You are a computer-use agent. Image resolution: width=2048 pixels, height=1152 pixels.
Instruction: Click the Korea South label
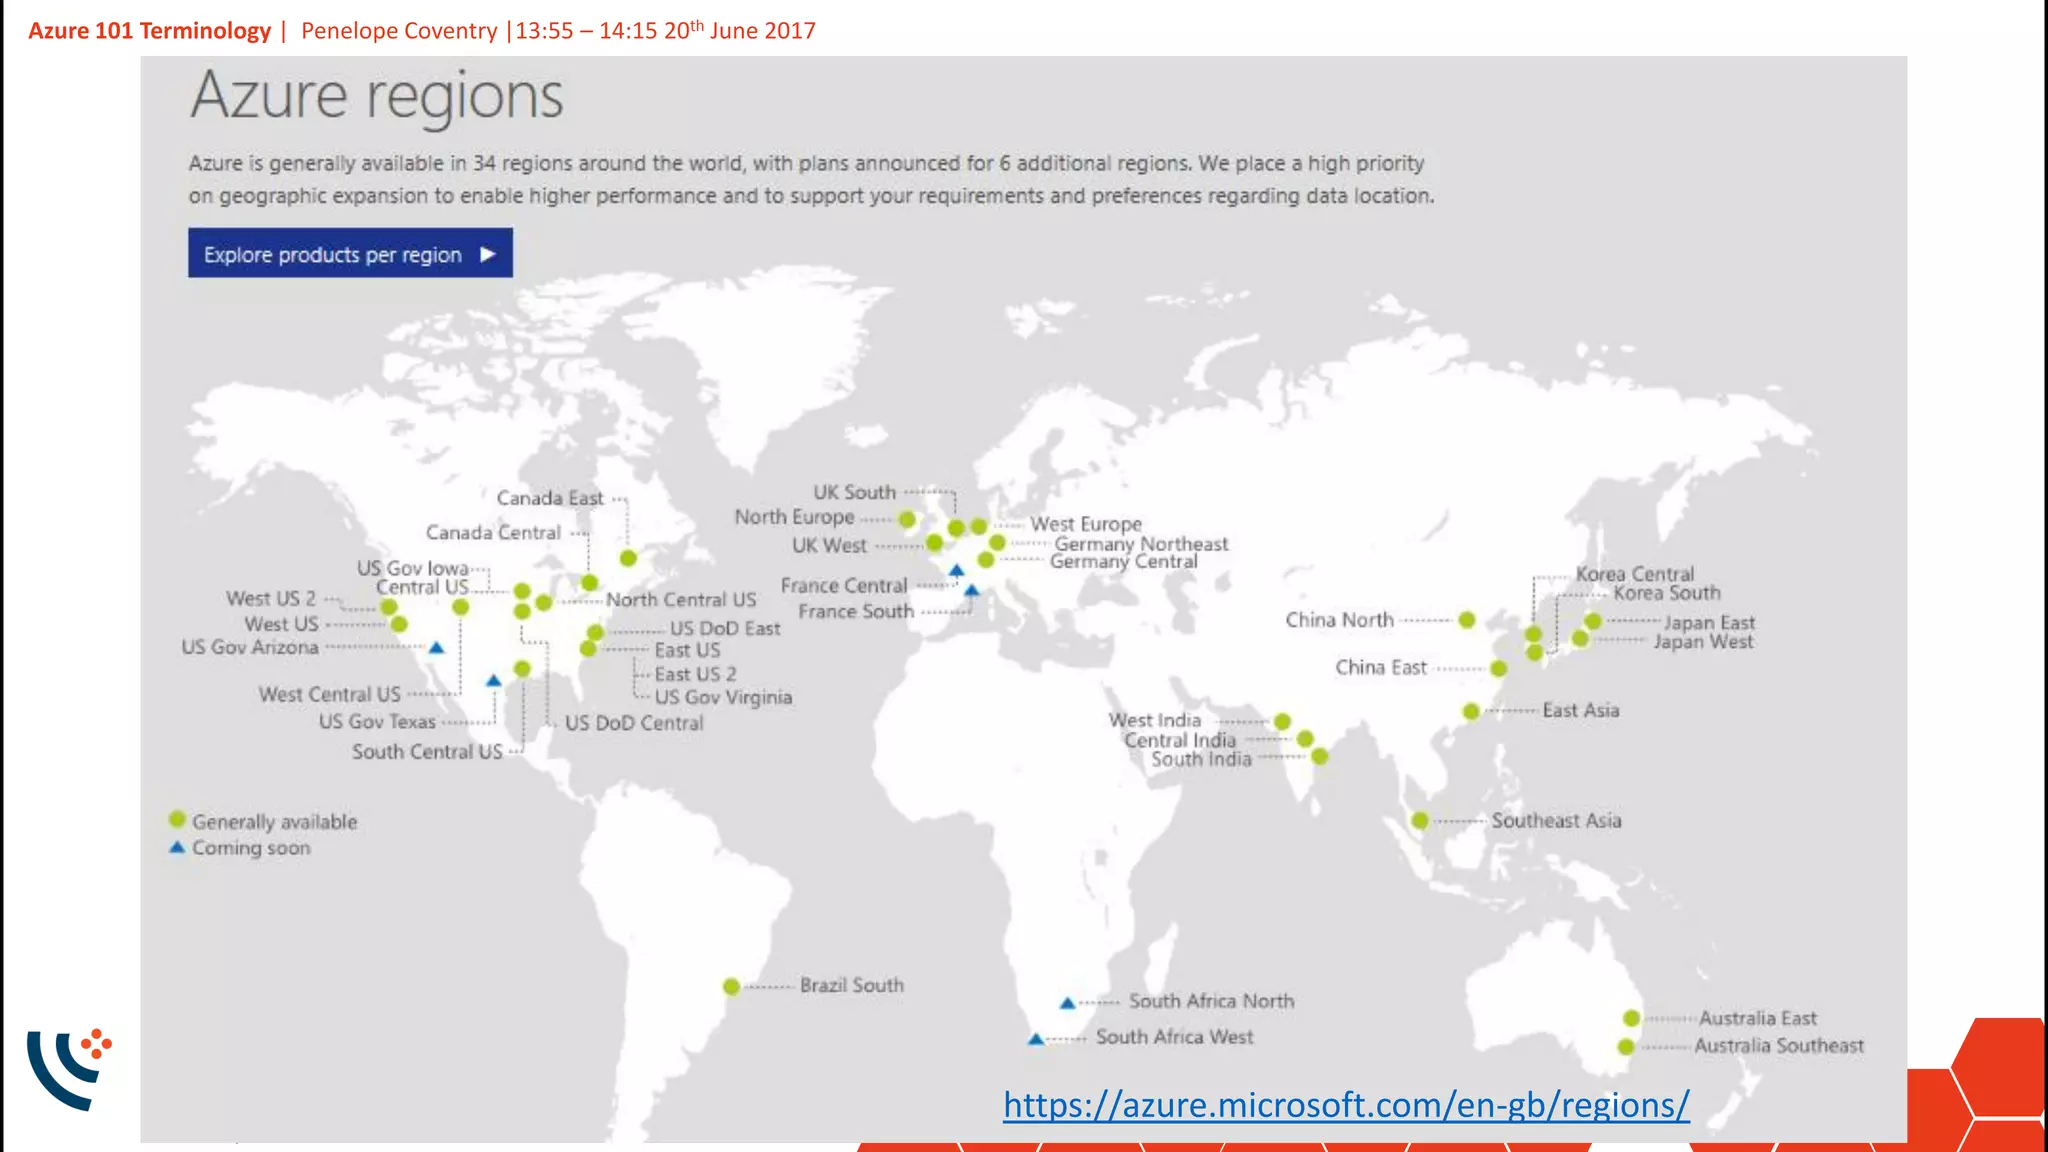(1667, 593)
